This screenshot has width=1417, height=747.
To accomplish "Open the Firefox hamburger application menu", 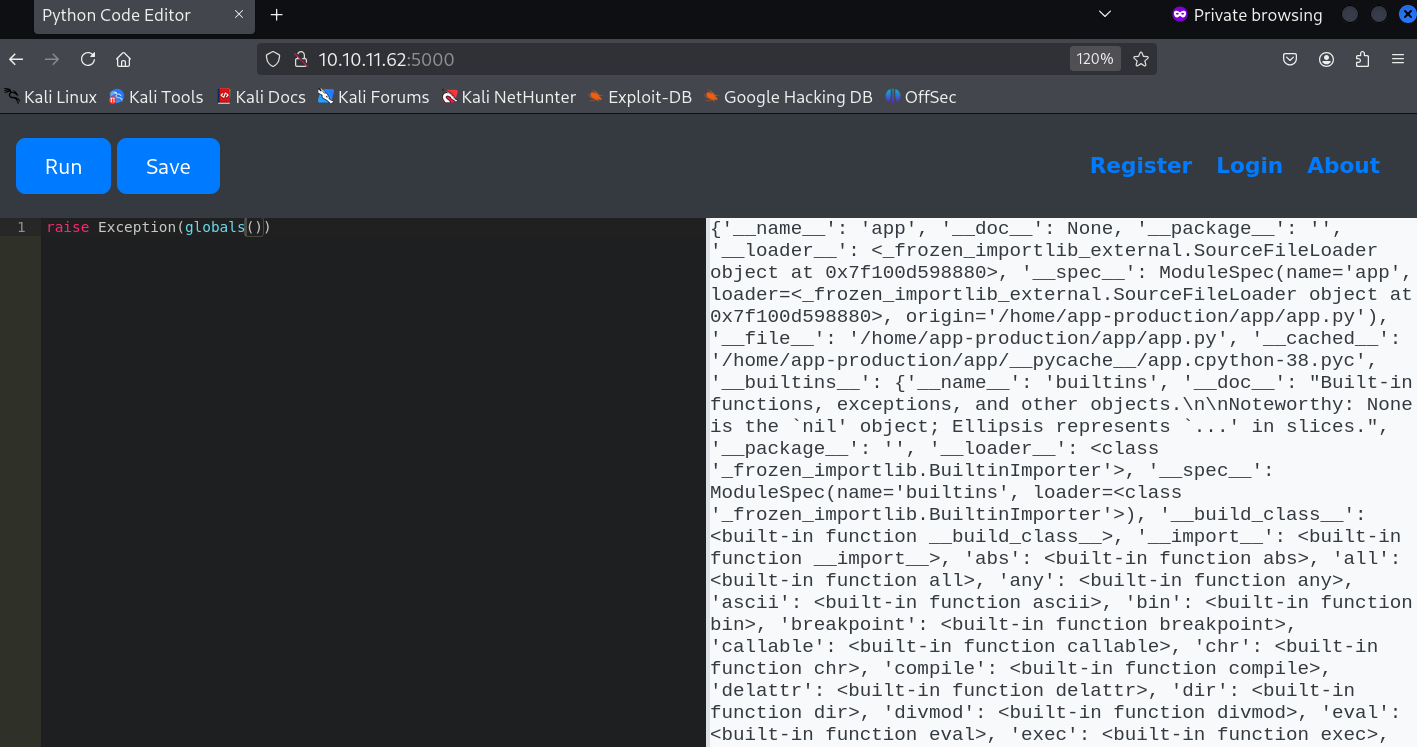I will pos(1398,59).
